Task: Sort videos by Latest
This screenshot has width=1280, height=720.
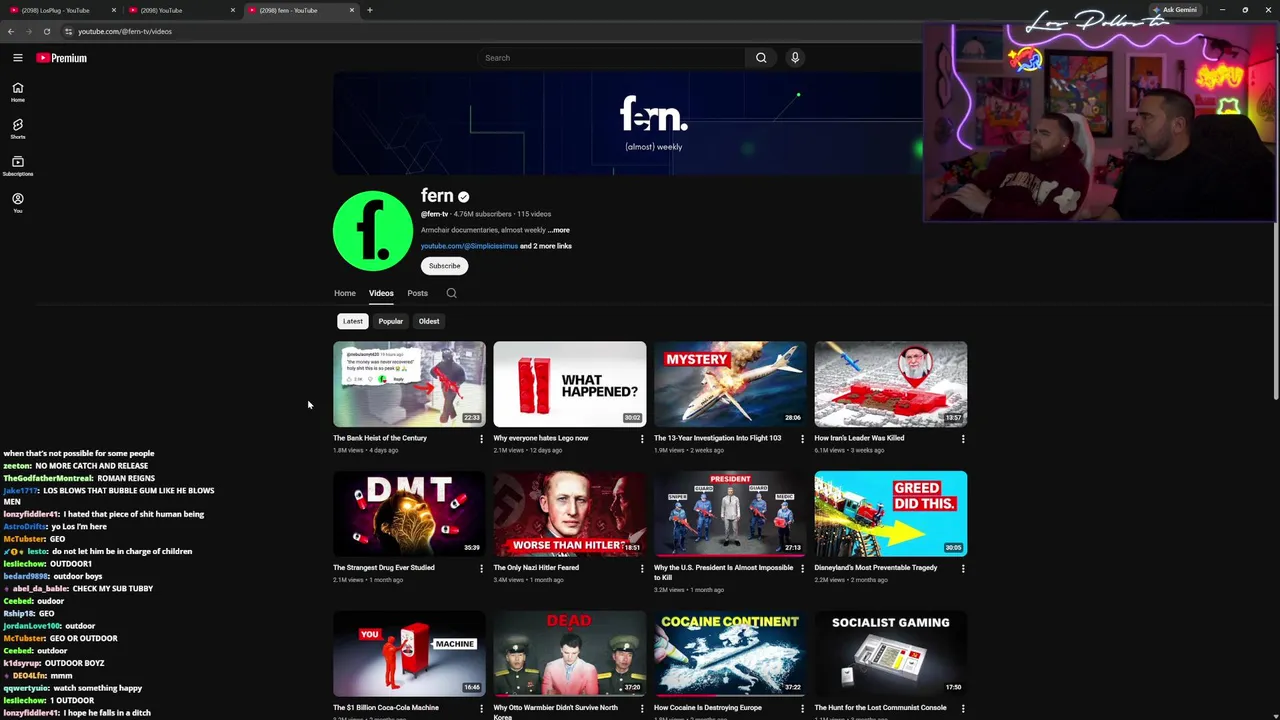Action: coord(353,321)
